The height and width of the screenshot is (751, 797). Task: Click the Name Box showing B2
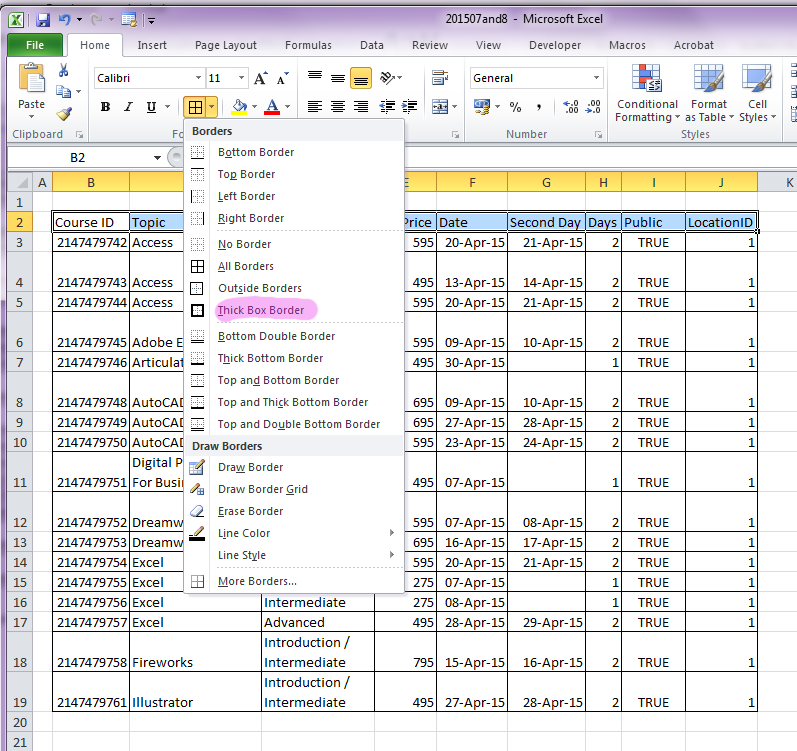tap(78, 158)
